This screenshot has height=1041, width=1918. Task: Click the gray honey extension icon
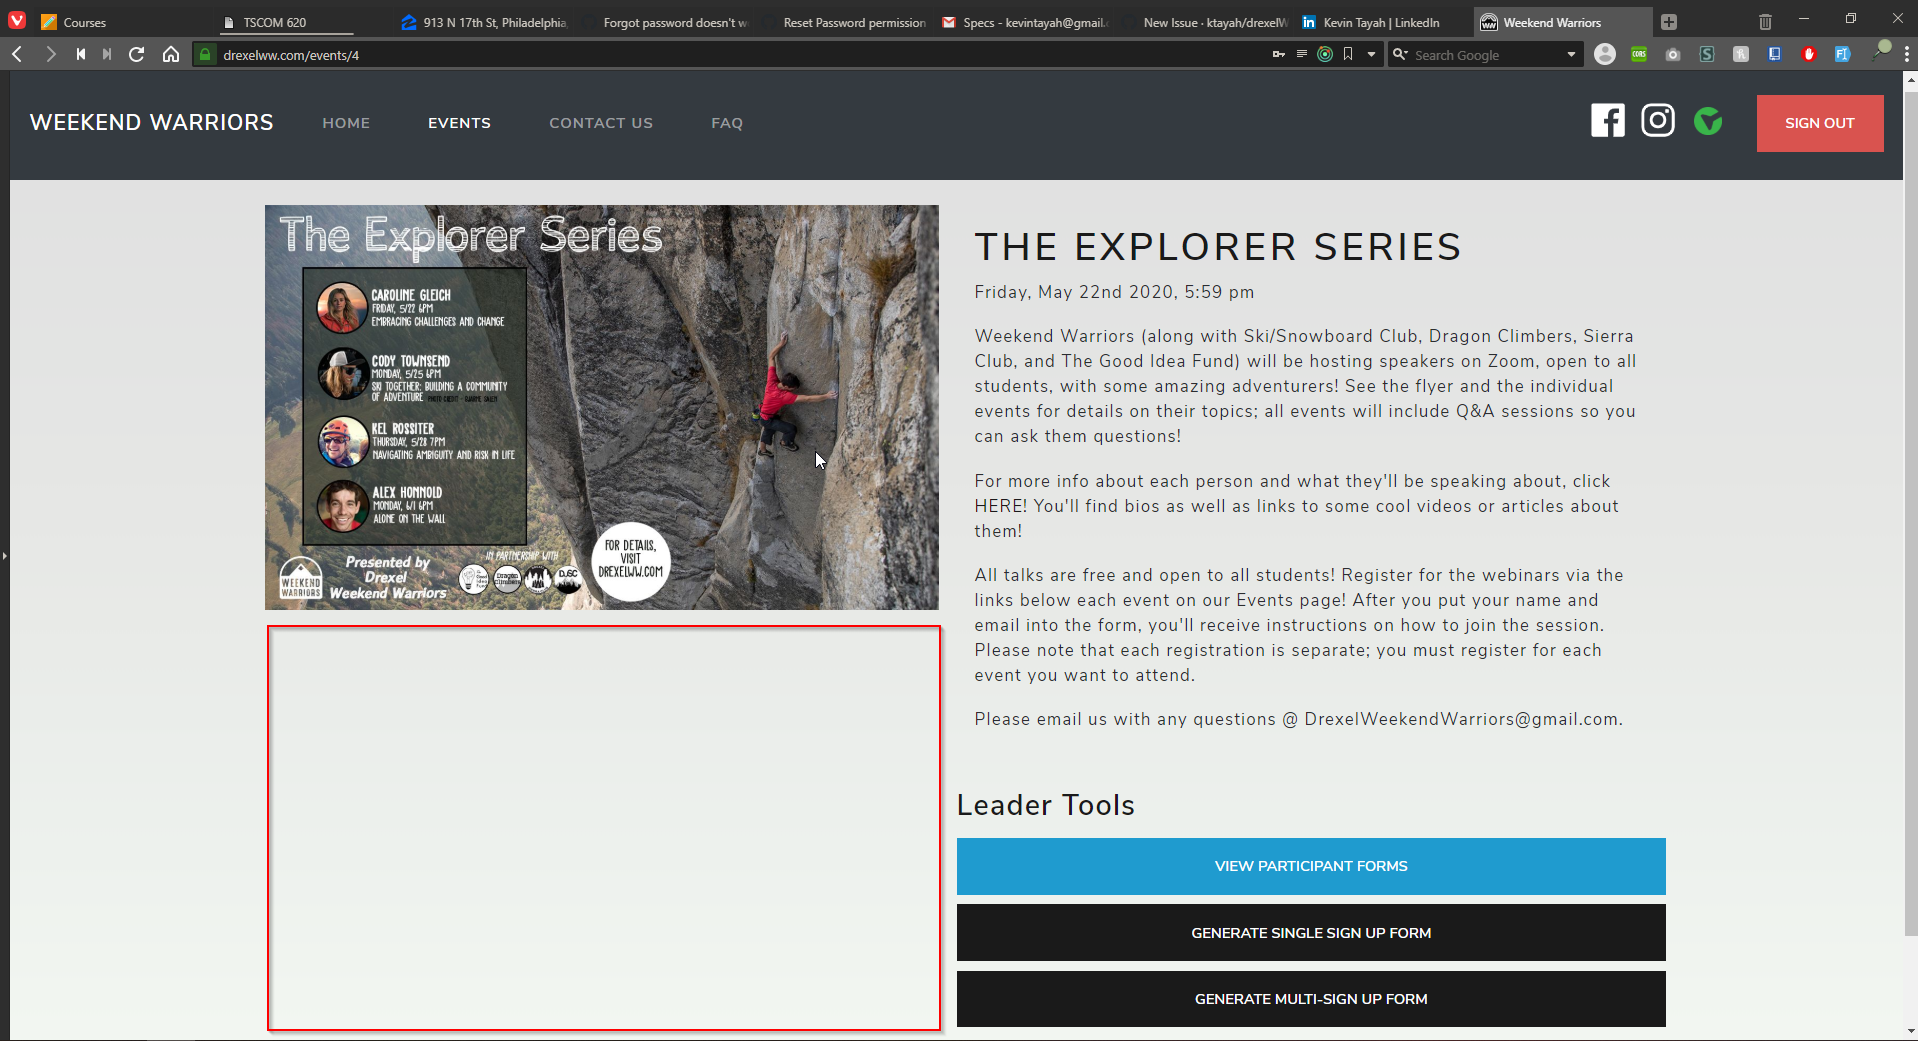1741,54
